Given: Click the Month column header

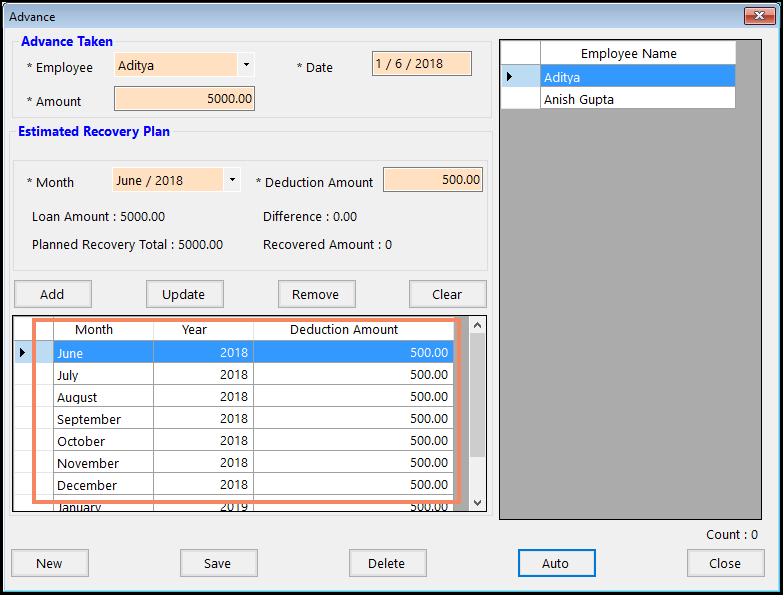Looking at the screenshot, I should pos(103,329).
